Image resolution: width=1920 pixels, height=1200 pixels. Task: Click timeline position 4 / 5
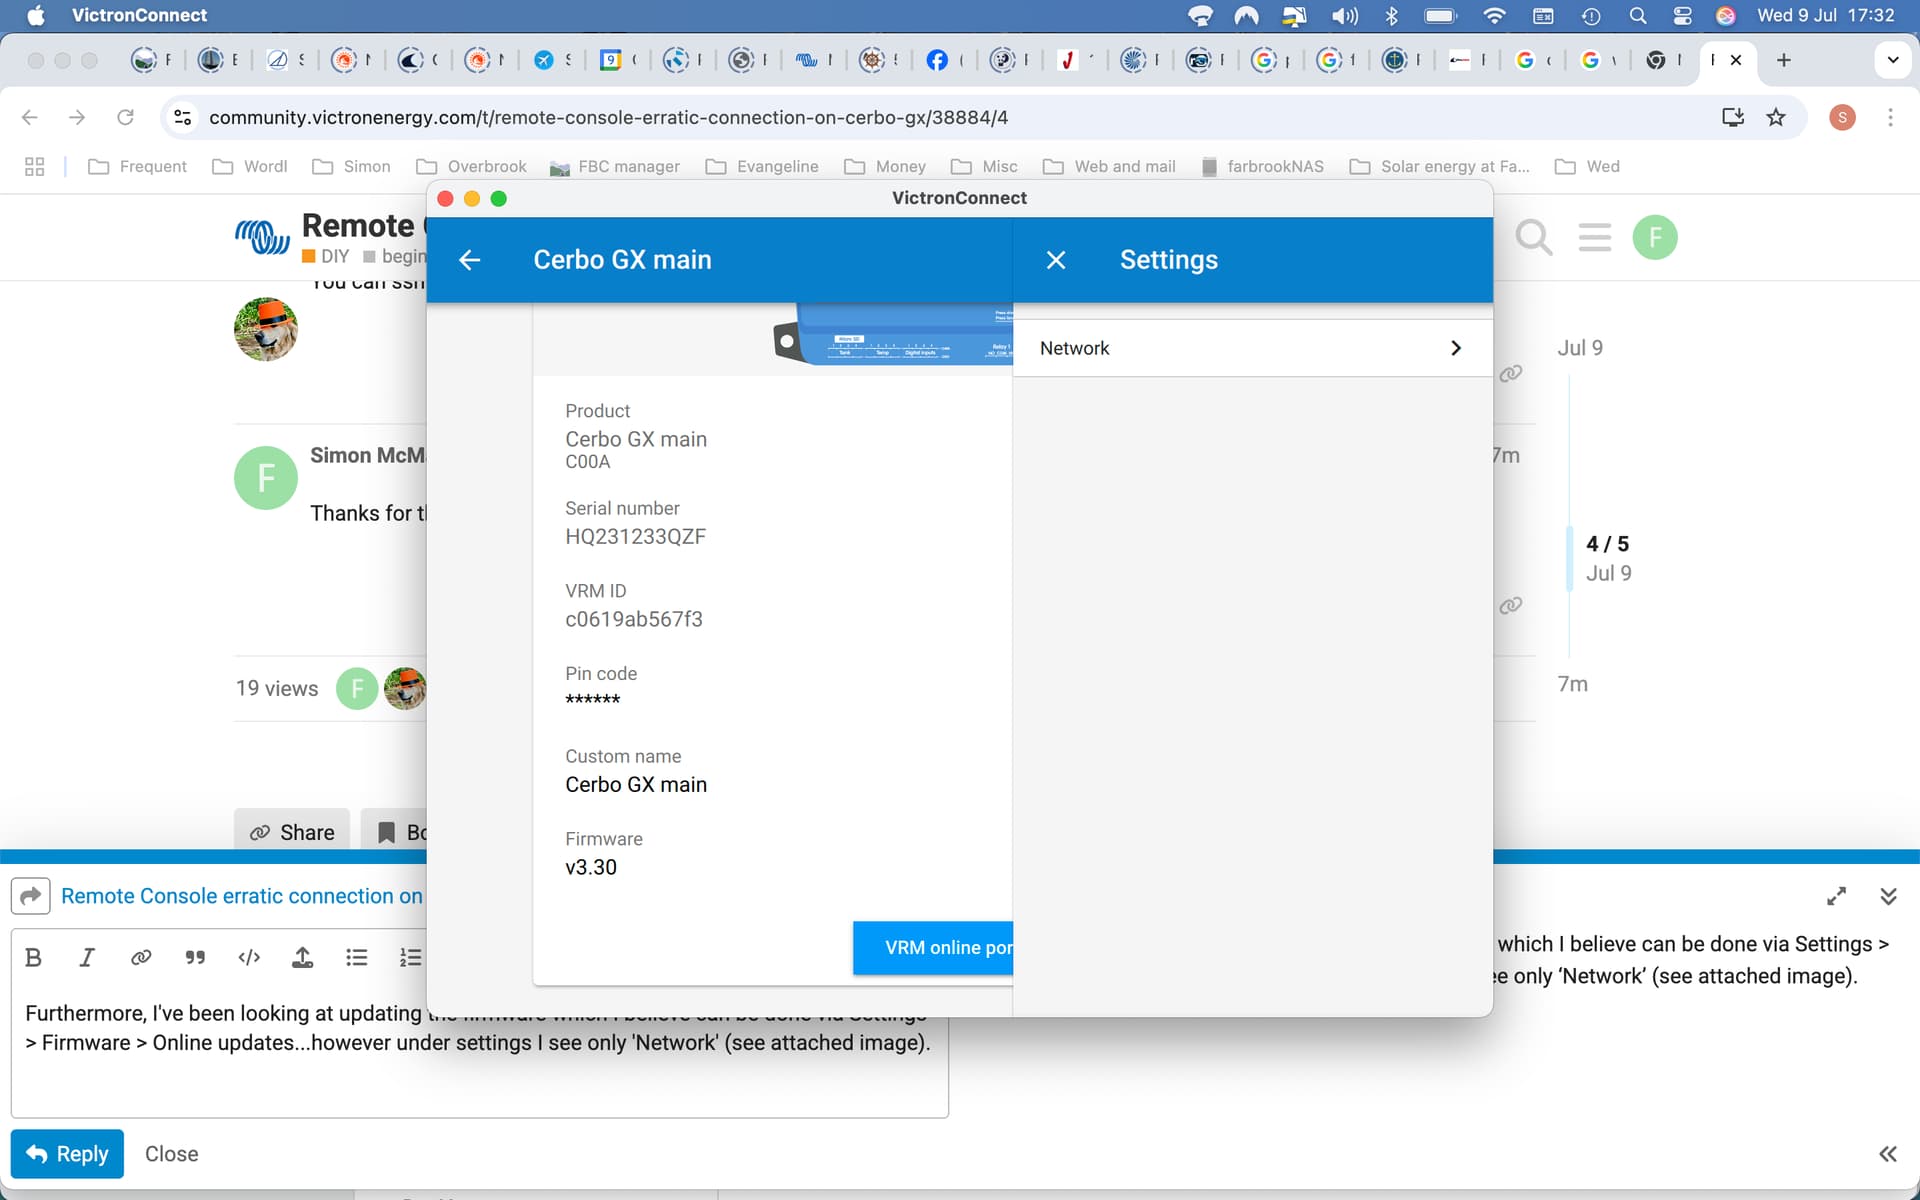[x=1607, y=544]
